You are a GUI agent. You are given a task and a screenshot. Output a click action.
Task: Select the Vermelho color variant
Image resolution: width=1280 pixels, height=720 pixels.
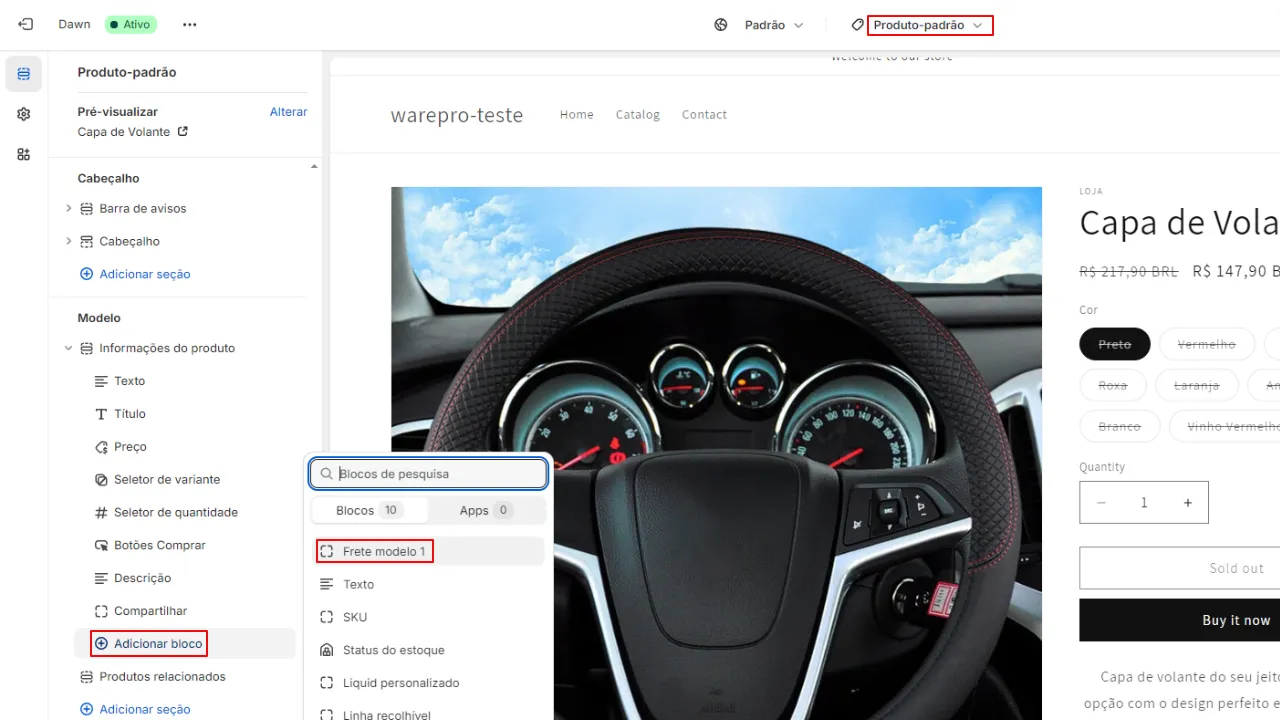pyautogui.click(x=1207, y=344)
